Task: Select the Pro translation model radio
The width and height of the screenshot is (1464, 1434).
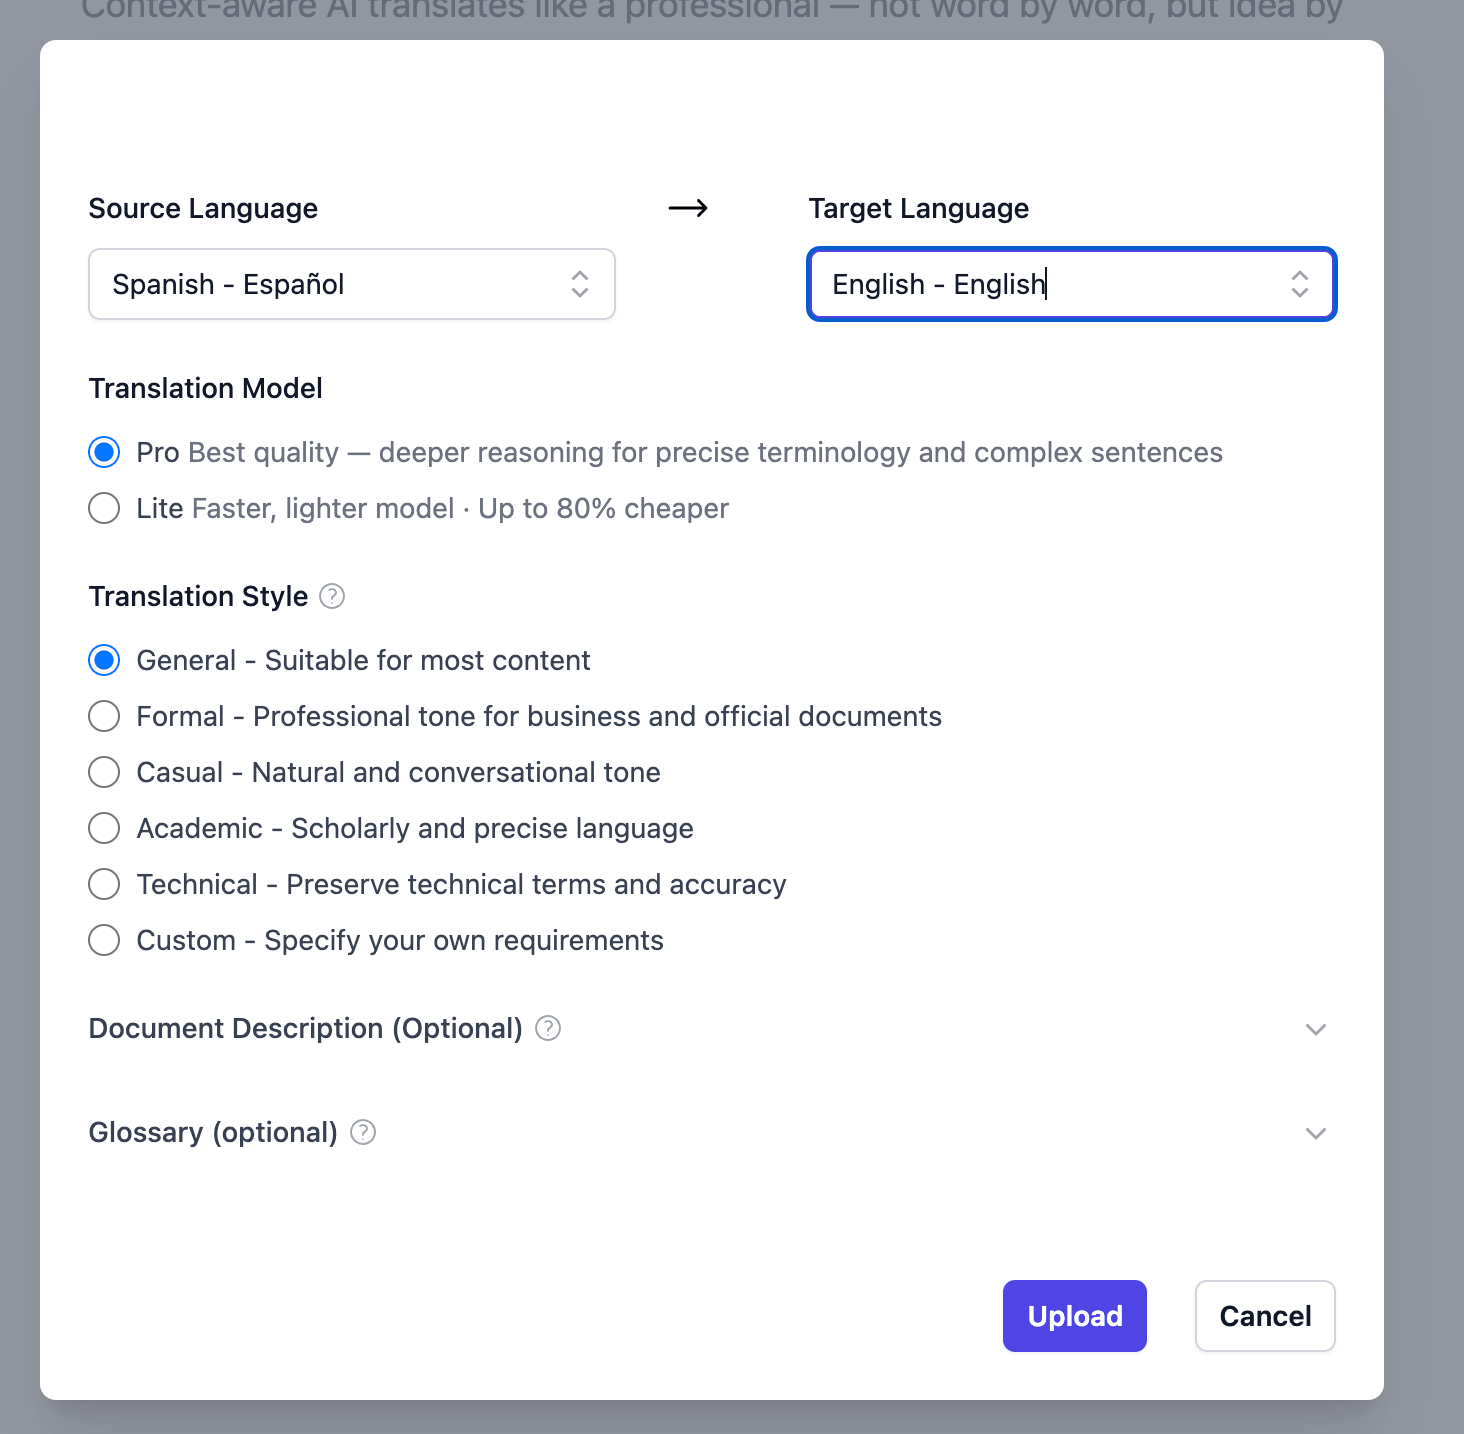Action: (104, 452)
